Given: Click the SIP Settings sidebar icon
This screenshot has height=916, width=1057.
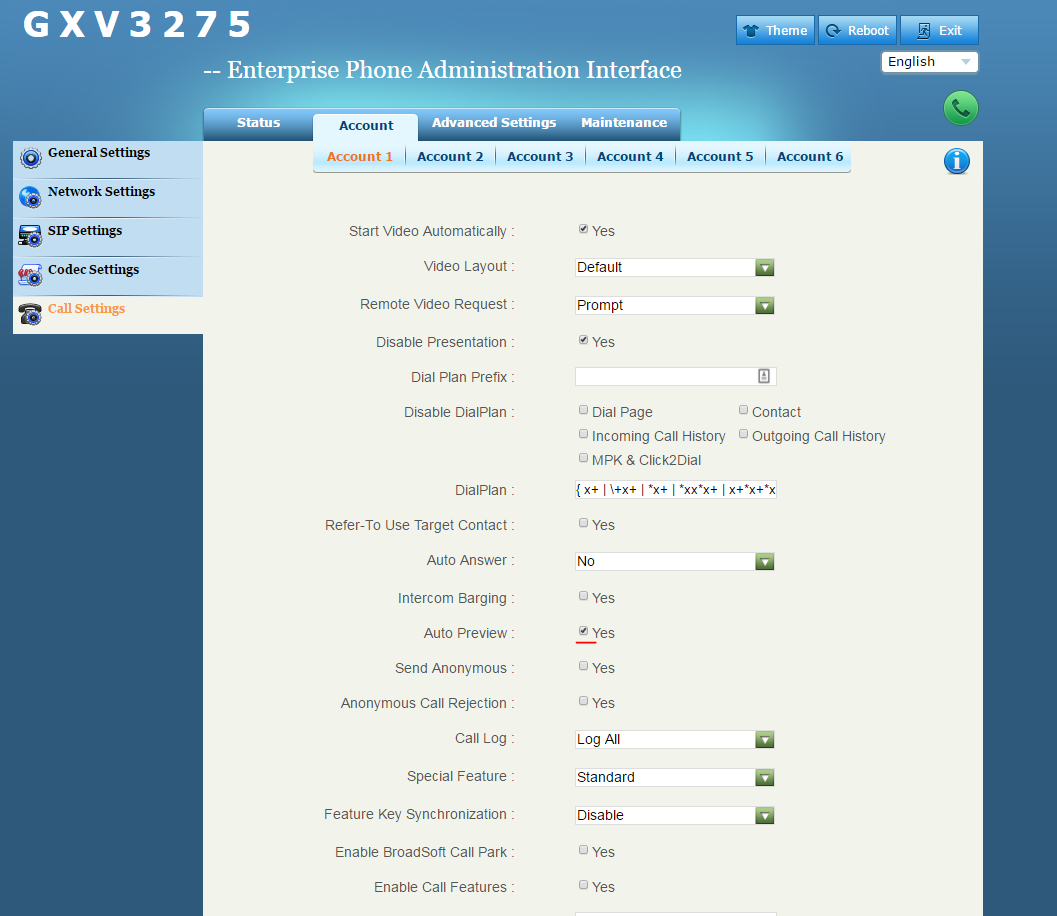Looking at the screenshot, I should click(x=31, y=235).
